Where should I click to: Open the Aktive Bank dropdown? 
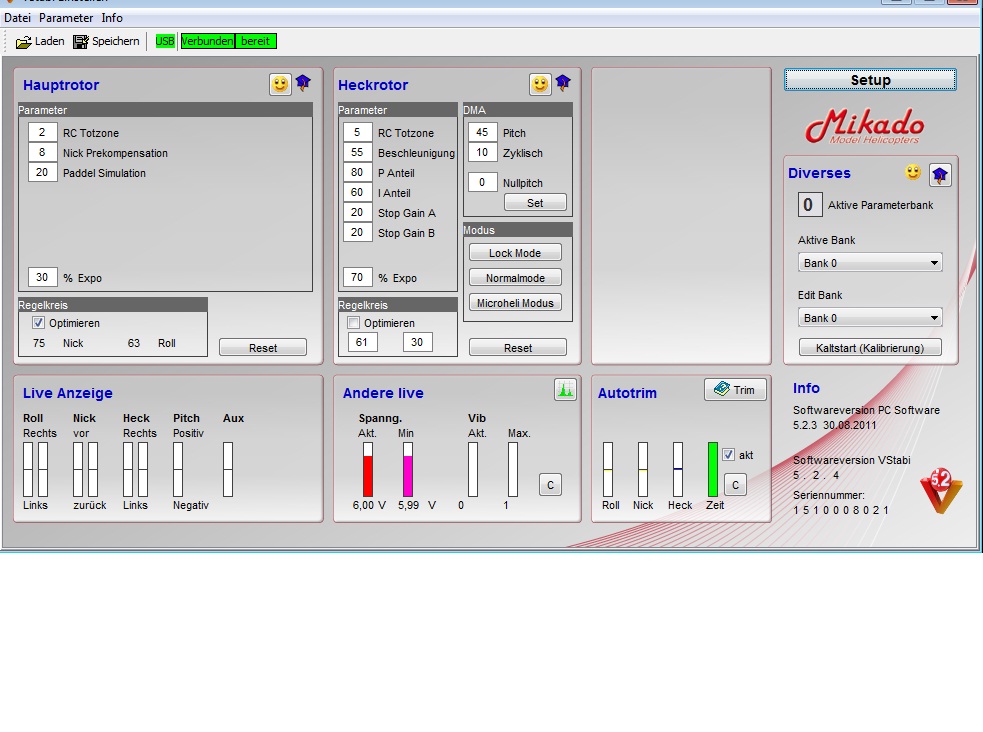870,263
